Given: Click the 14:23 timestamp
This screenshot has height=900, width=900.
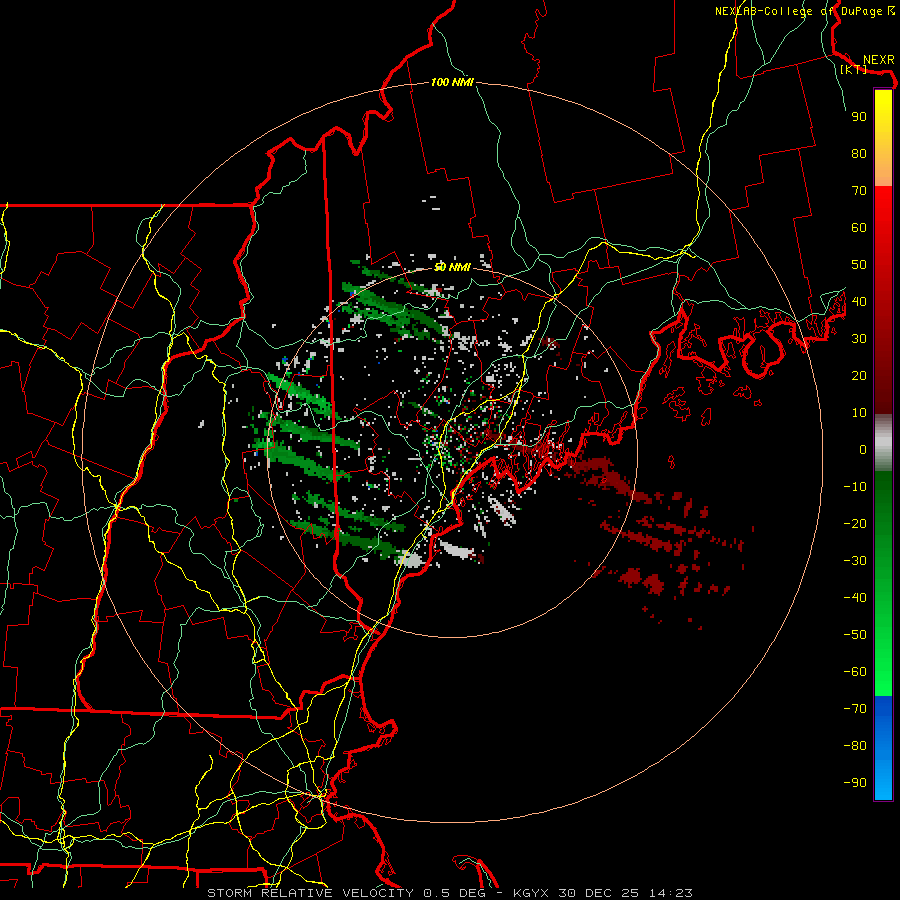Looking at the screenshot, I should pyautogui.click(x=671, y=893).
